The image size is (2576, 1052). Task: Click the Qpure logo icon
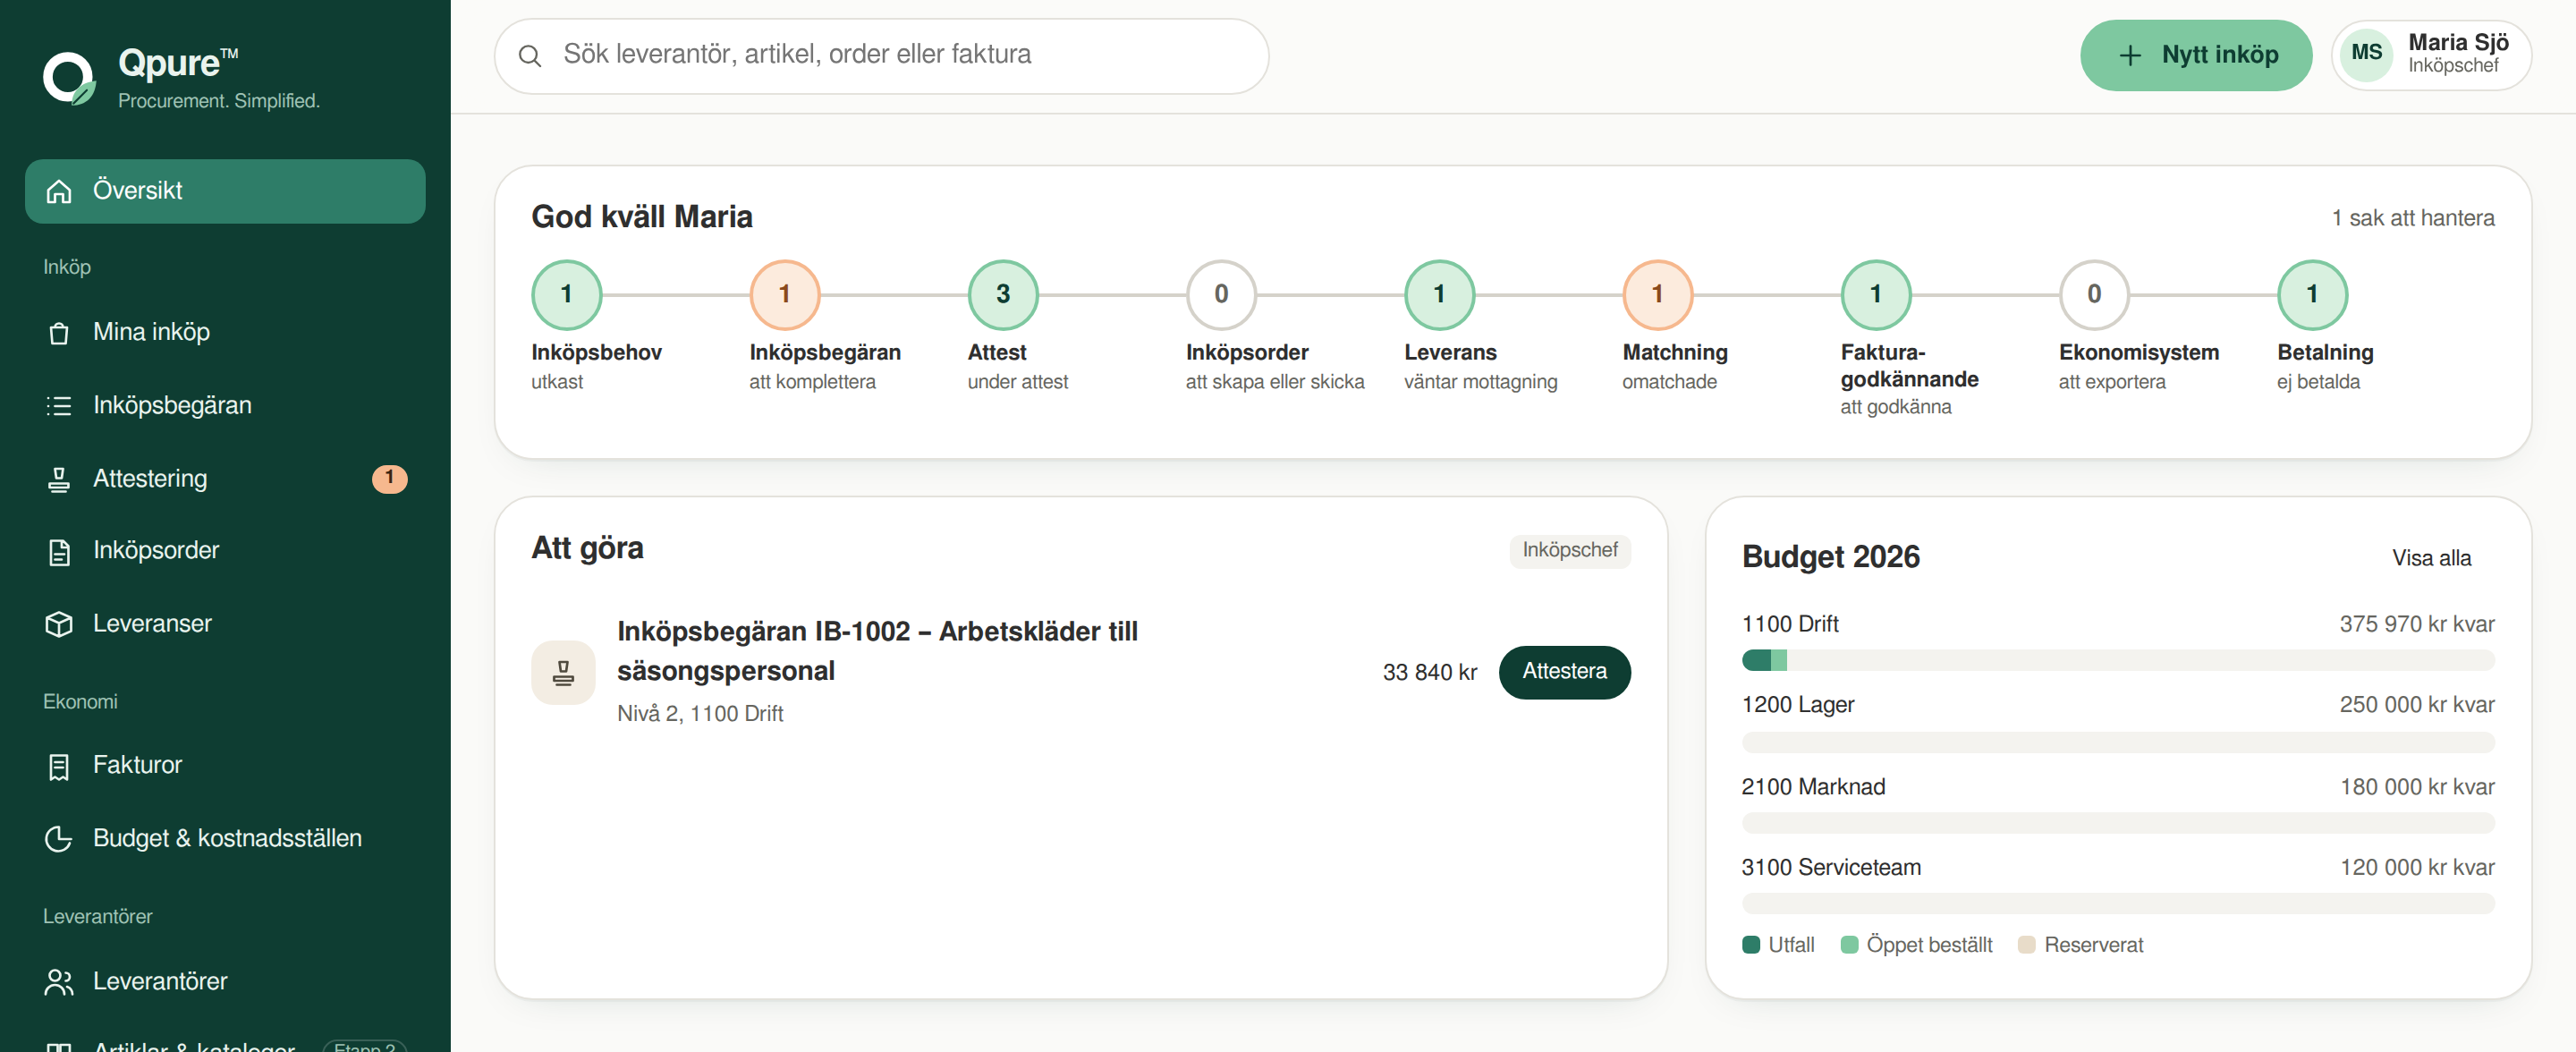coord(69,78)
